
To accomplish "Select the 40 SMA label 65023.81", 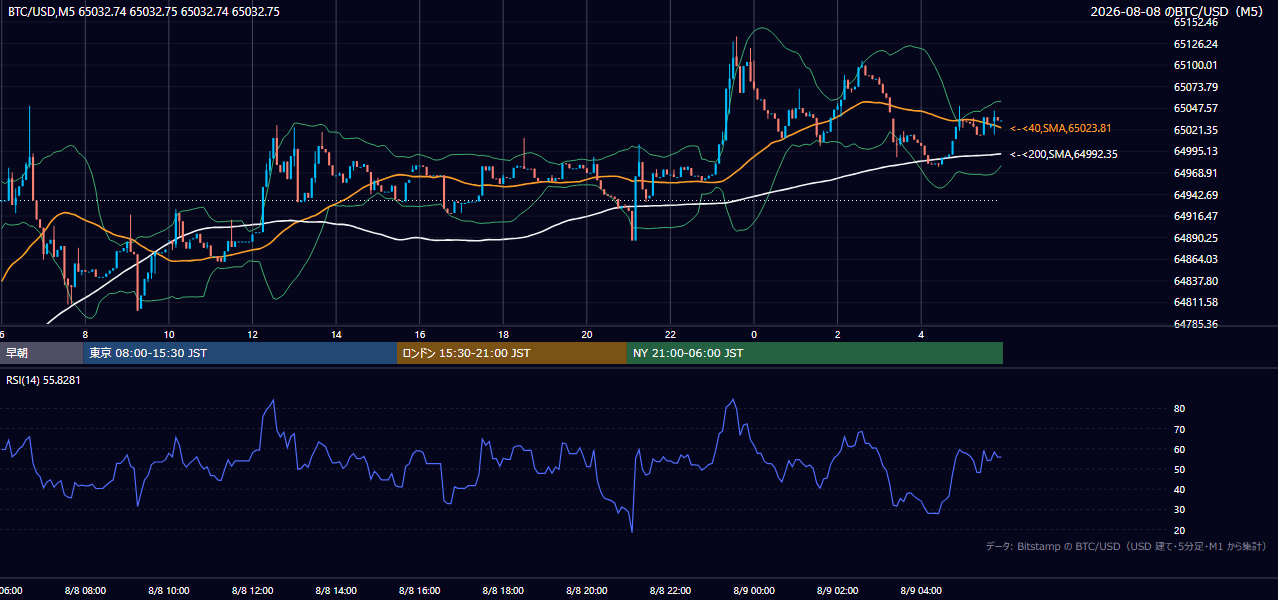I will (1061, 128).
